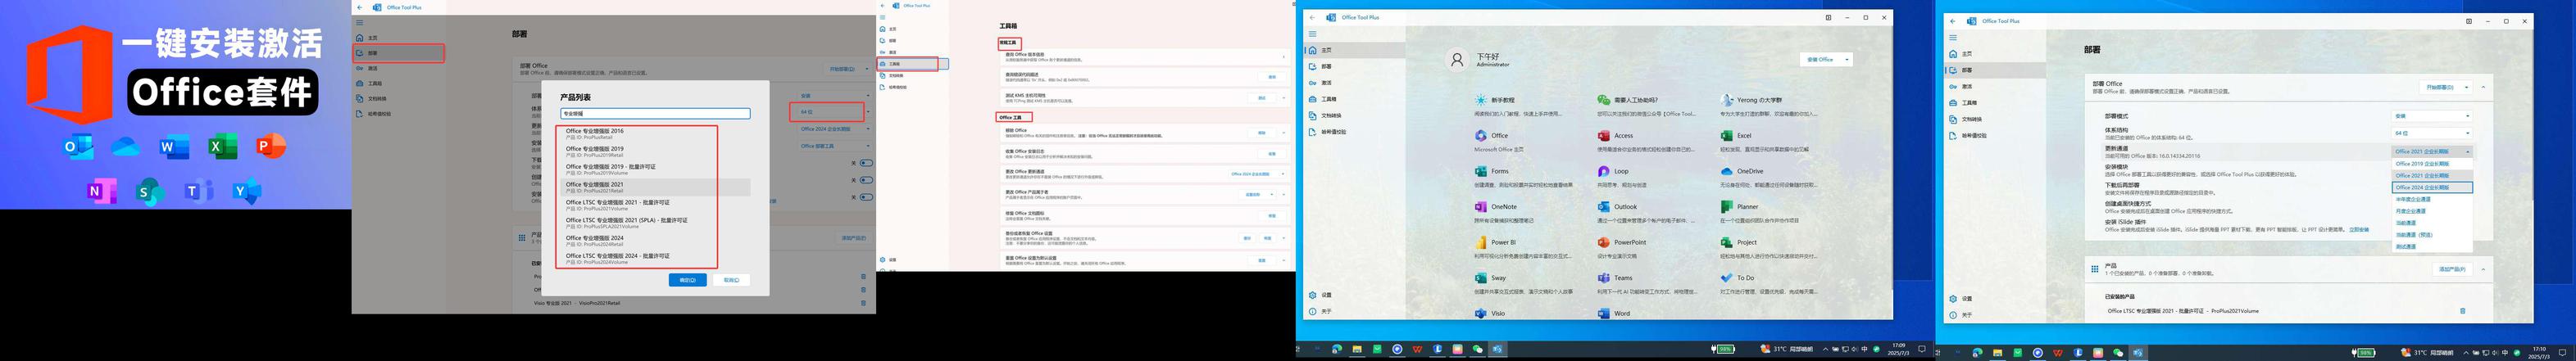The width and height of the screenshot is (2576, 361).
Task: Open the Project tile in the home window
Action: 1772,247
